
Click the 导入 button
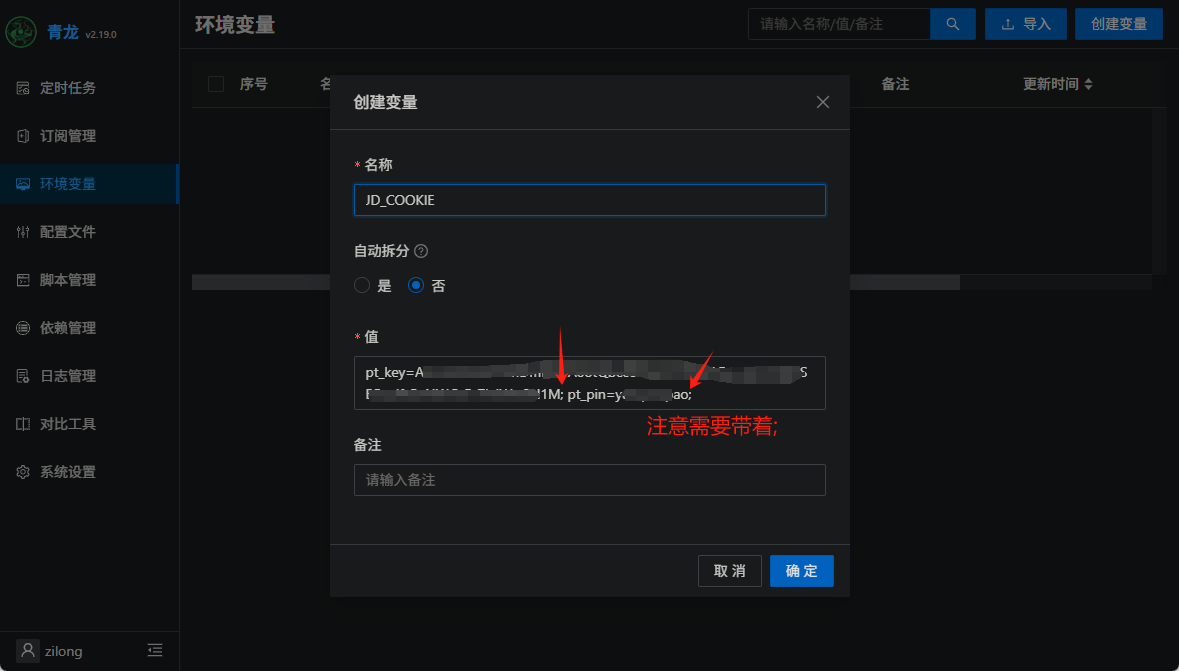(1026, 24)
